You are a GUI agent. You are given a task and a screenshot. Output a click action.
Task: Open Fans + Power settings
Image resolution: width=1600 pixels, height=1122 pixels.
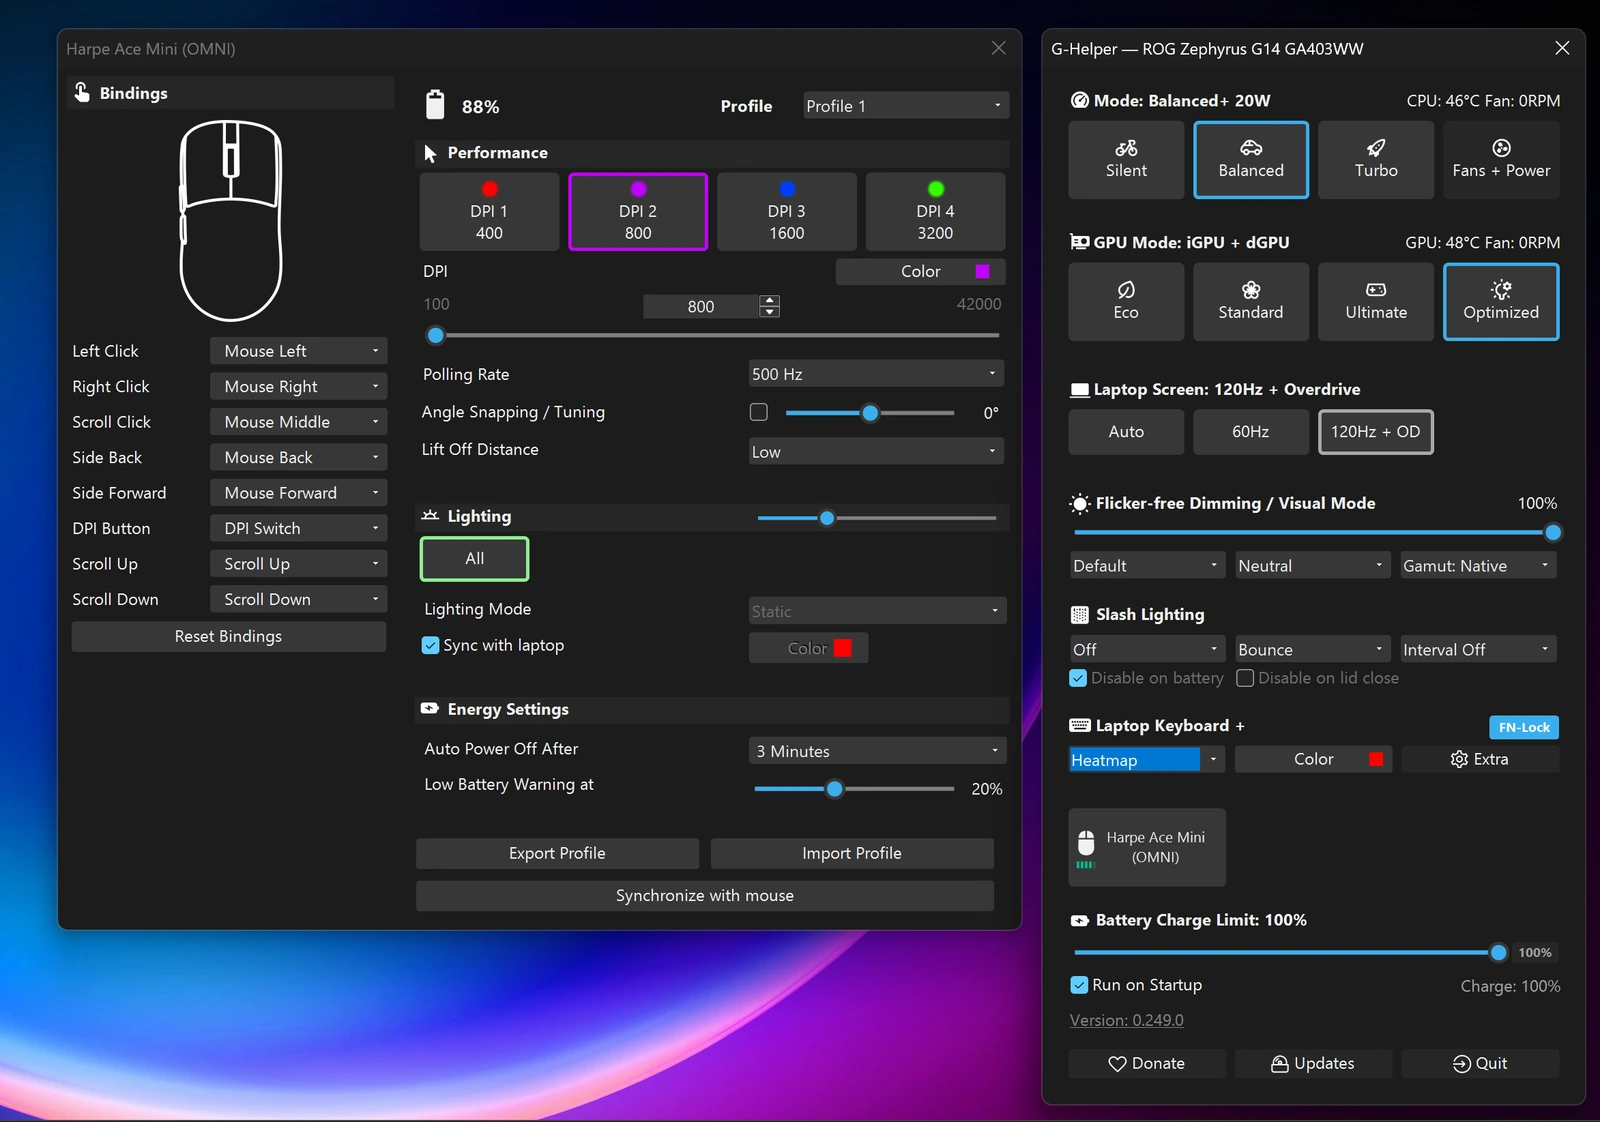coord(1501,160)
